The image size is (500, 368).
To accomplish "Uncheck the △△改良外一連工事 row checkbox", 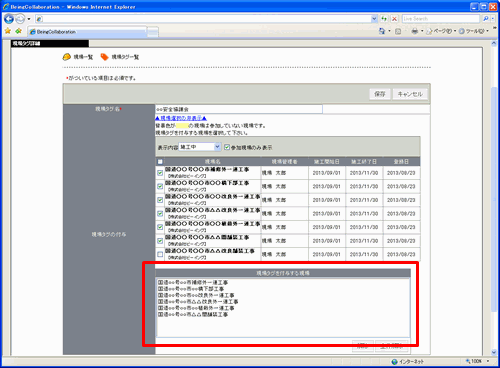I will (x=160, y=213).
